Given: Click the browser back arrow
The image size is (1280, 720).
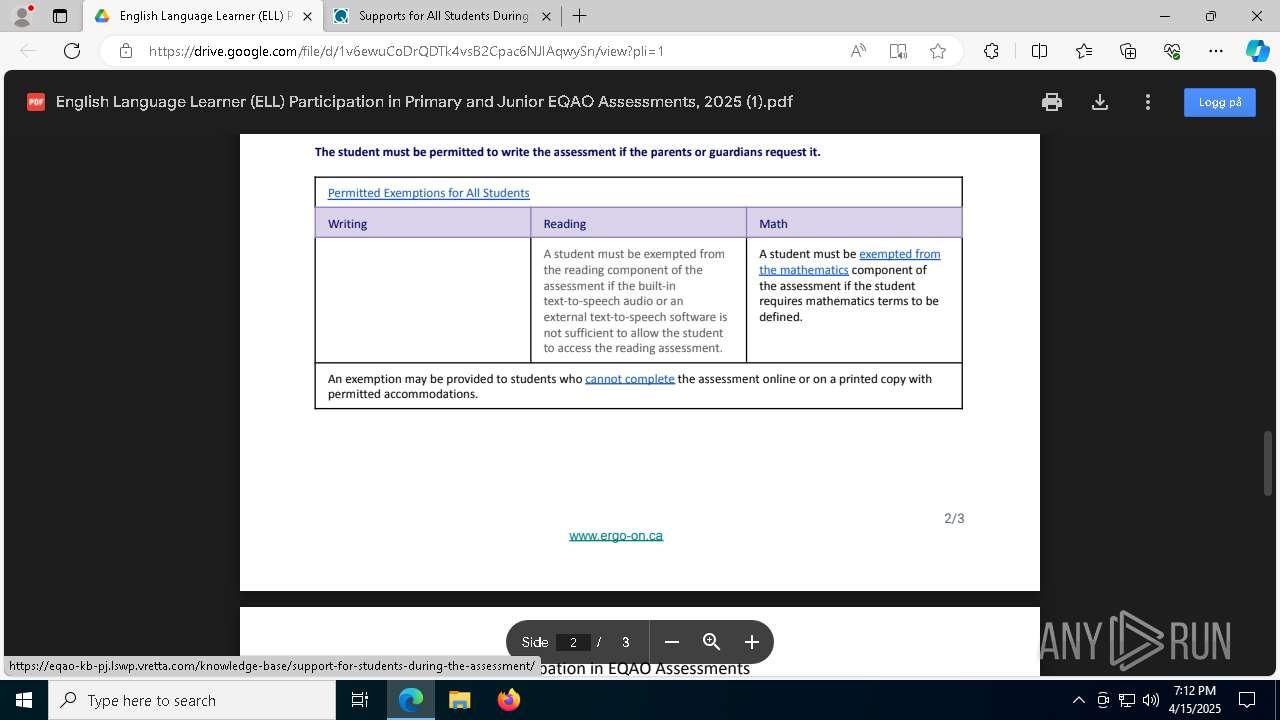Looking at the screenshot, I should tap(28, 51).
